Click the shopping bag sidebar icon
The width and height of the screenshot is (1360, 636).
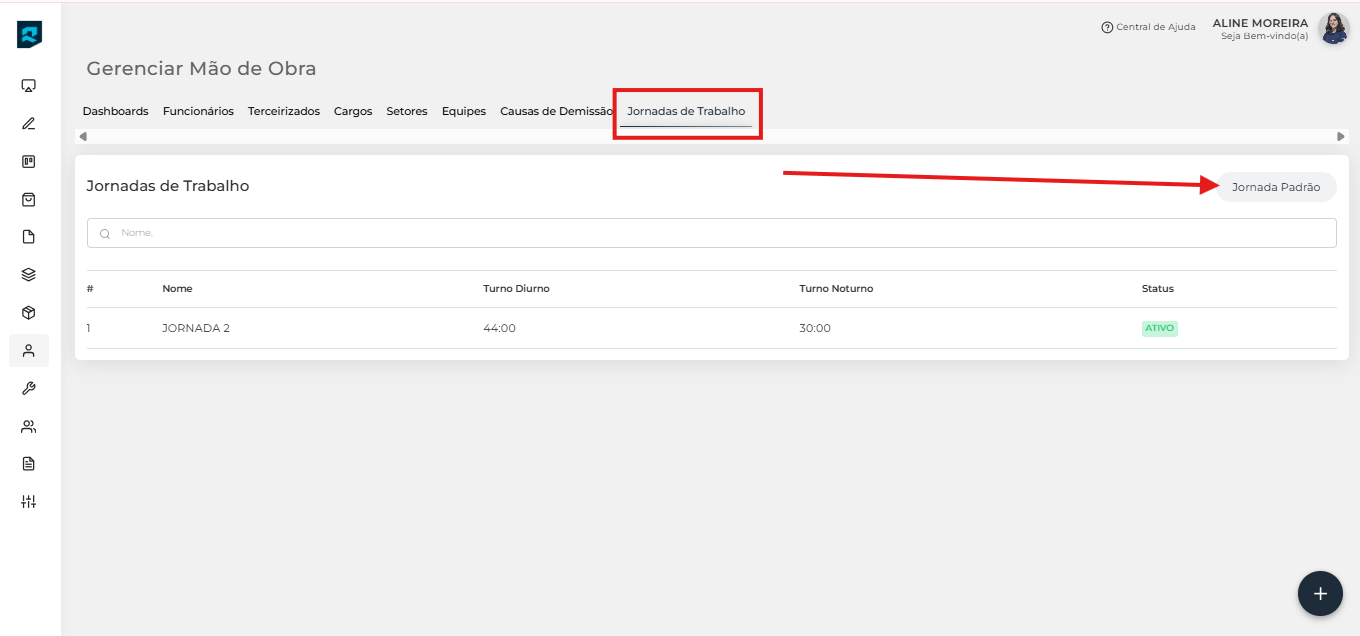[x=29, y=199]
